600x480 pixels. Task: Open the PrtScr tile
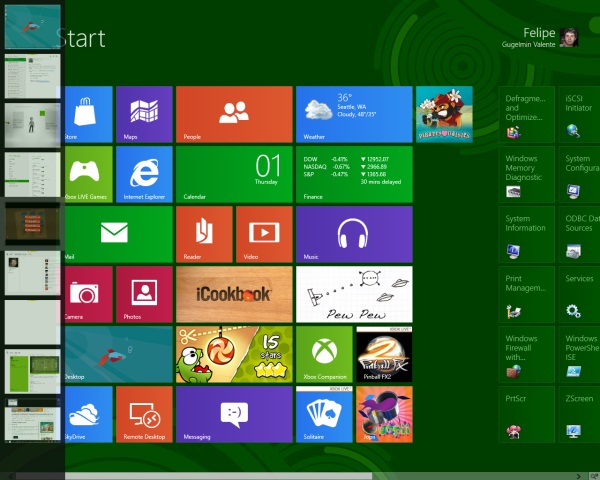click(527, 414)
